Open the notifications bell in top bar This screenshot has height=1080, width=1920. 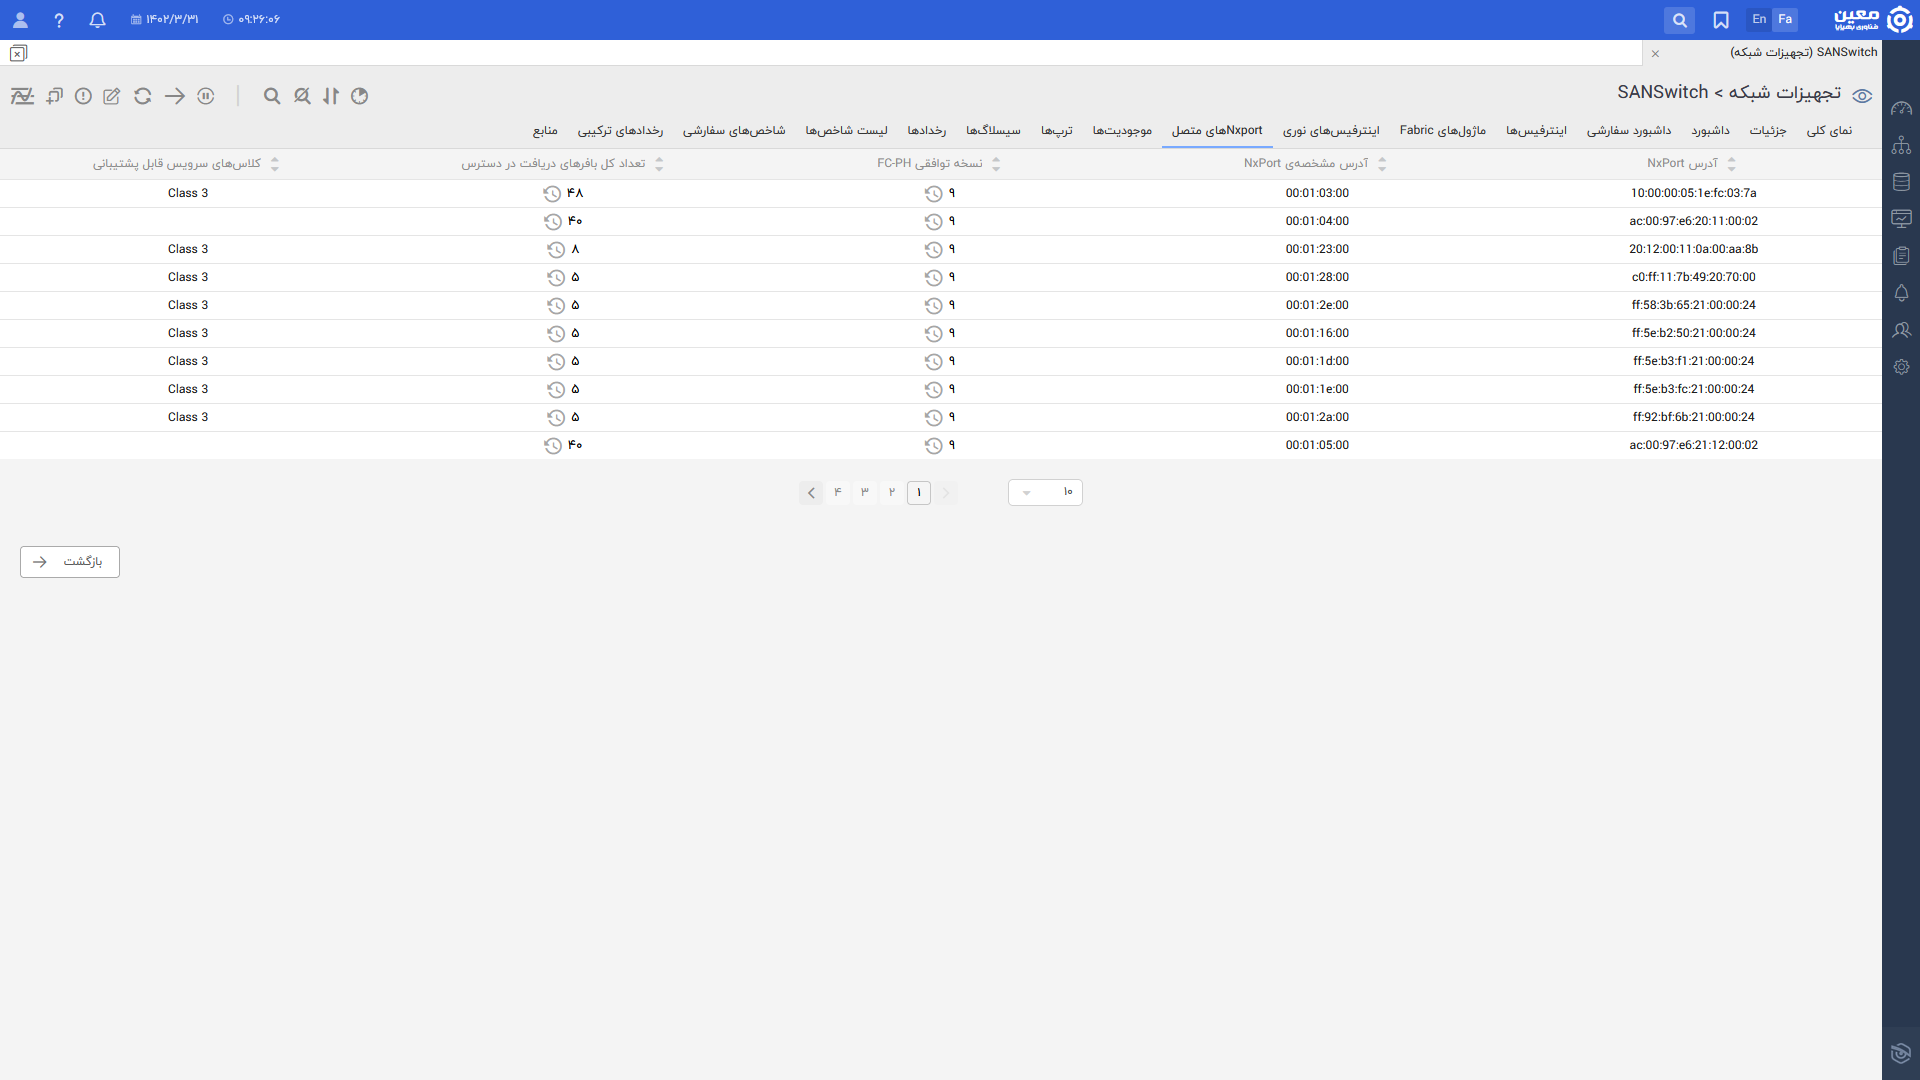[97, 20]
